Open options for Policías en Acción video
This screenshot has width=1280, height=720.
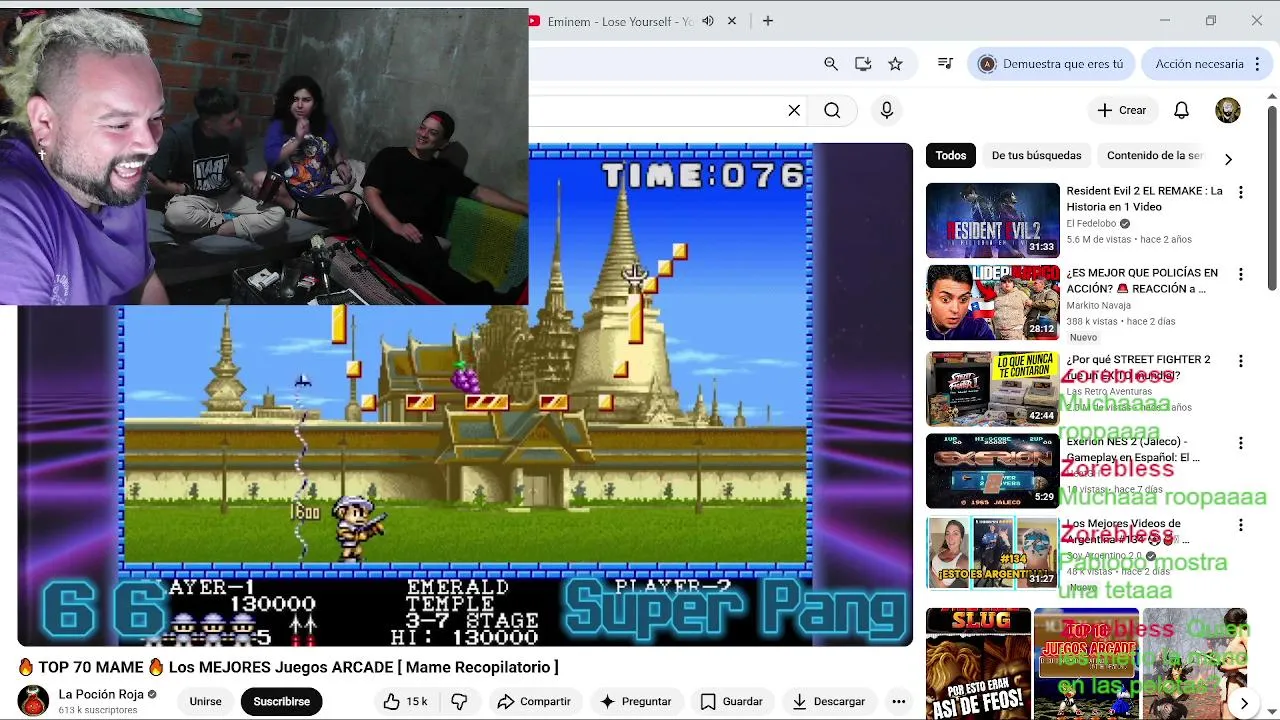[1240, 274]
